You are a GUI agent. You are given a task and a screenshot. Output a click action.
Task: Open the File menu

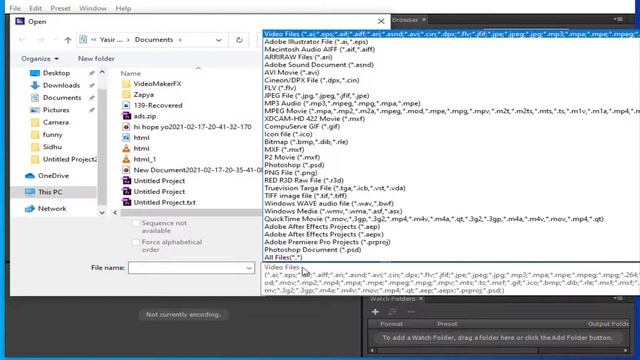tap(15, 8)
